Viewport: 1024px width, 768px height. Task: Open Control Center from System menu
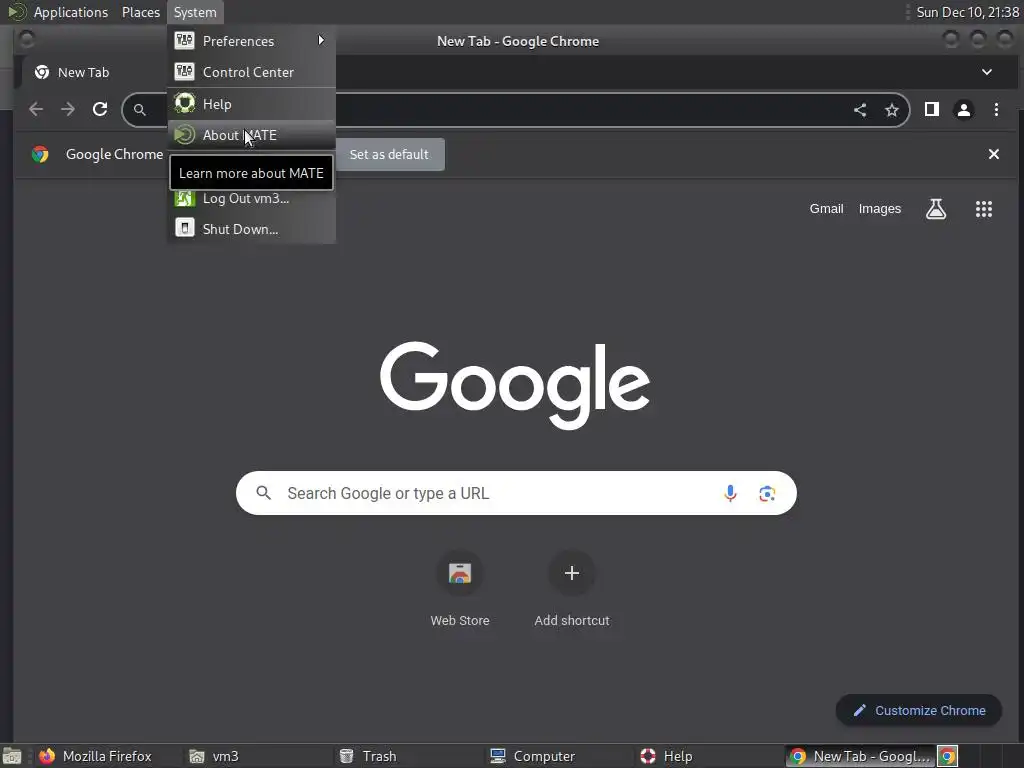(x=251, y=72)
